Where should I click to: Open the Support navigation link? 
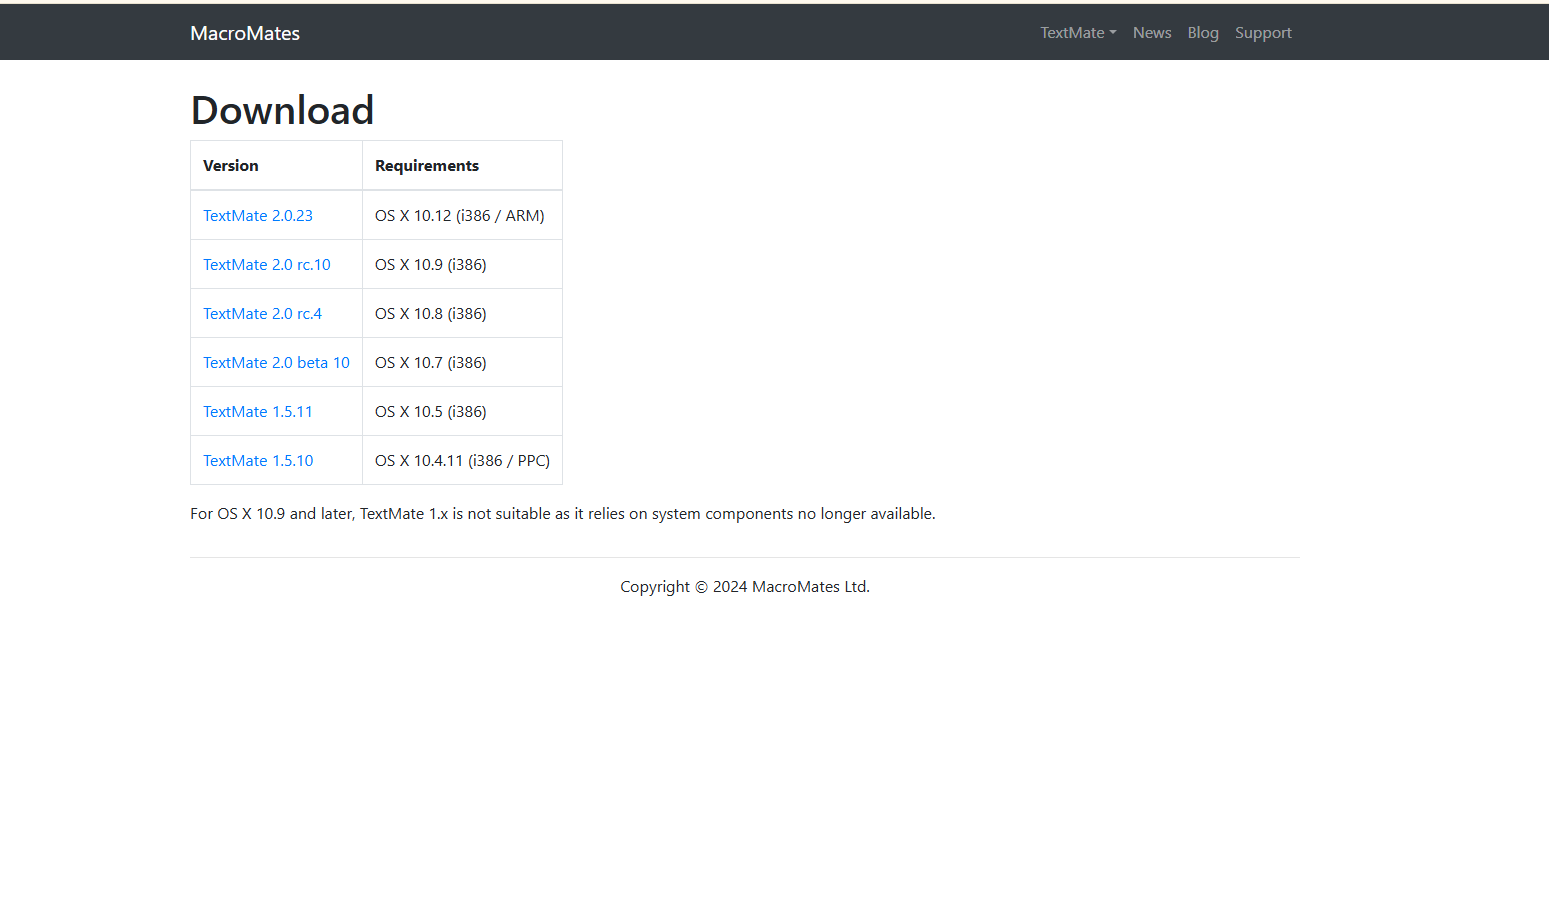click(1262, 33)
